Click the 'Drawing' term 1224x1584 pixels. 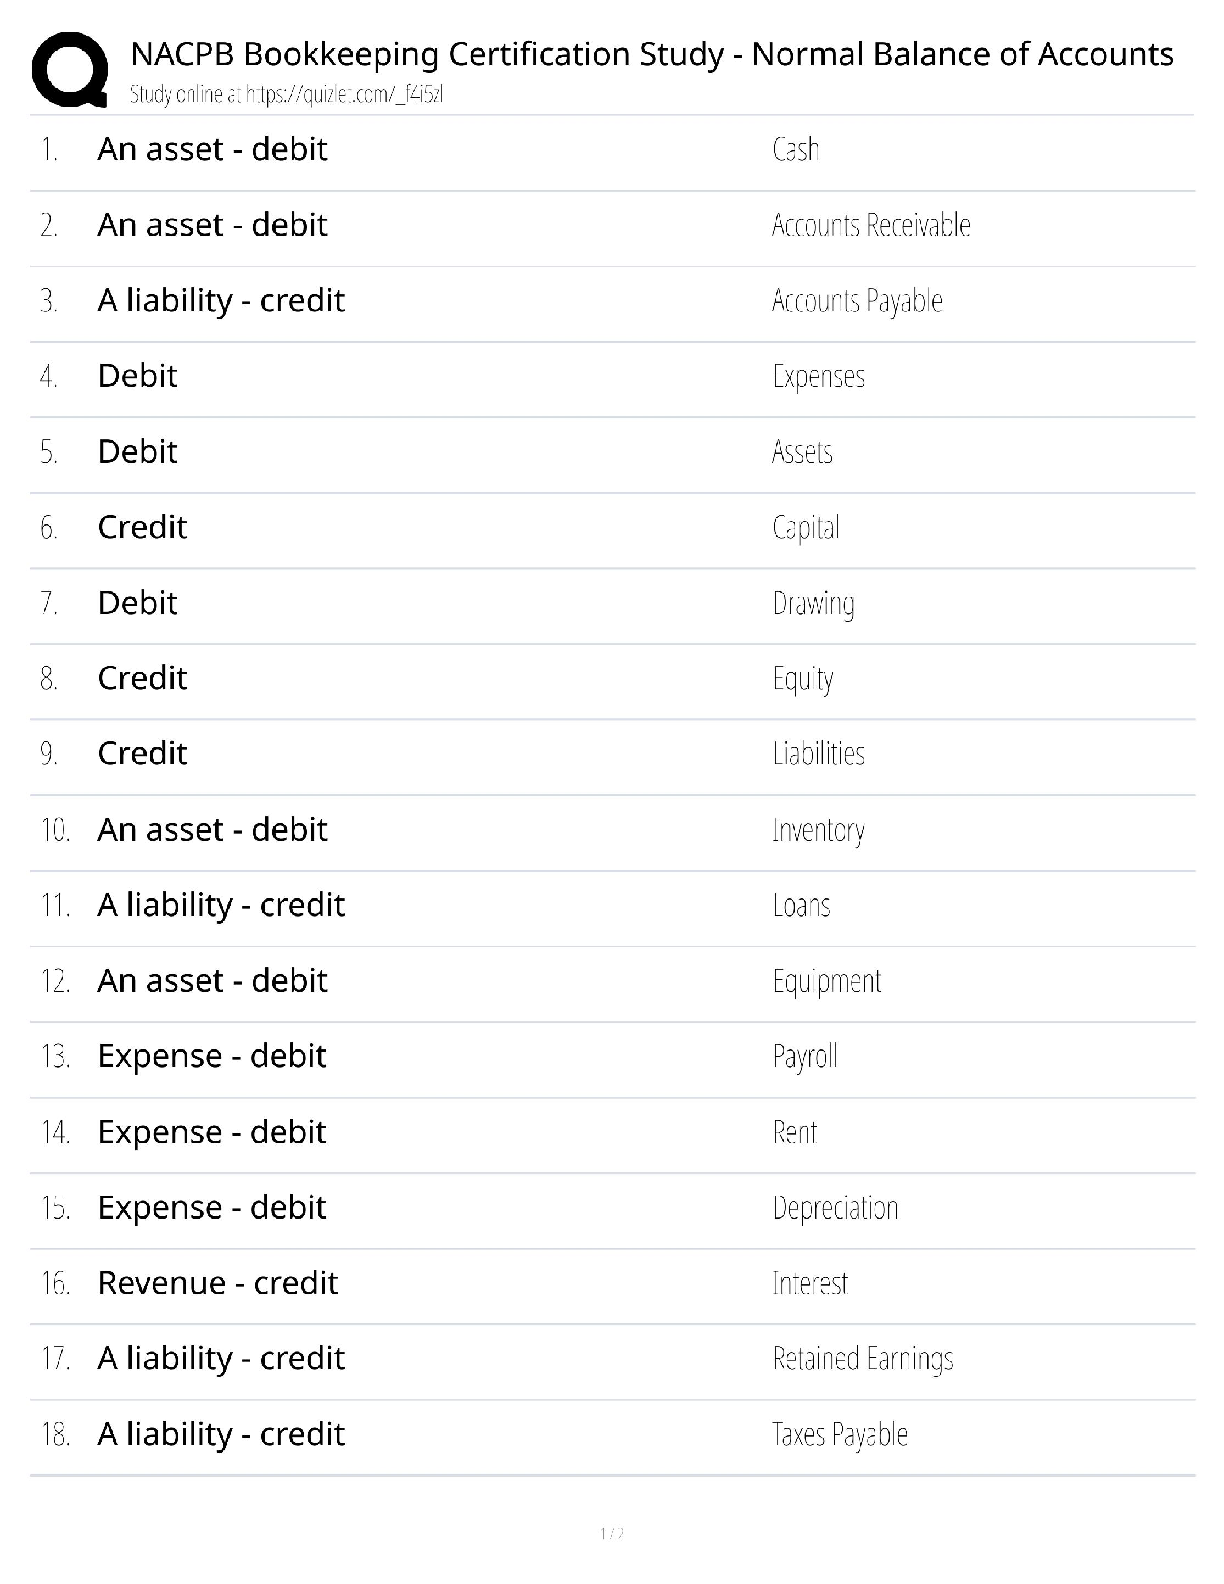pyautogui.click(x=813, y=604)
